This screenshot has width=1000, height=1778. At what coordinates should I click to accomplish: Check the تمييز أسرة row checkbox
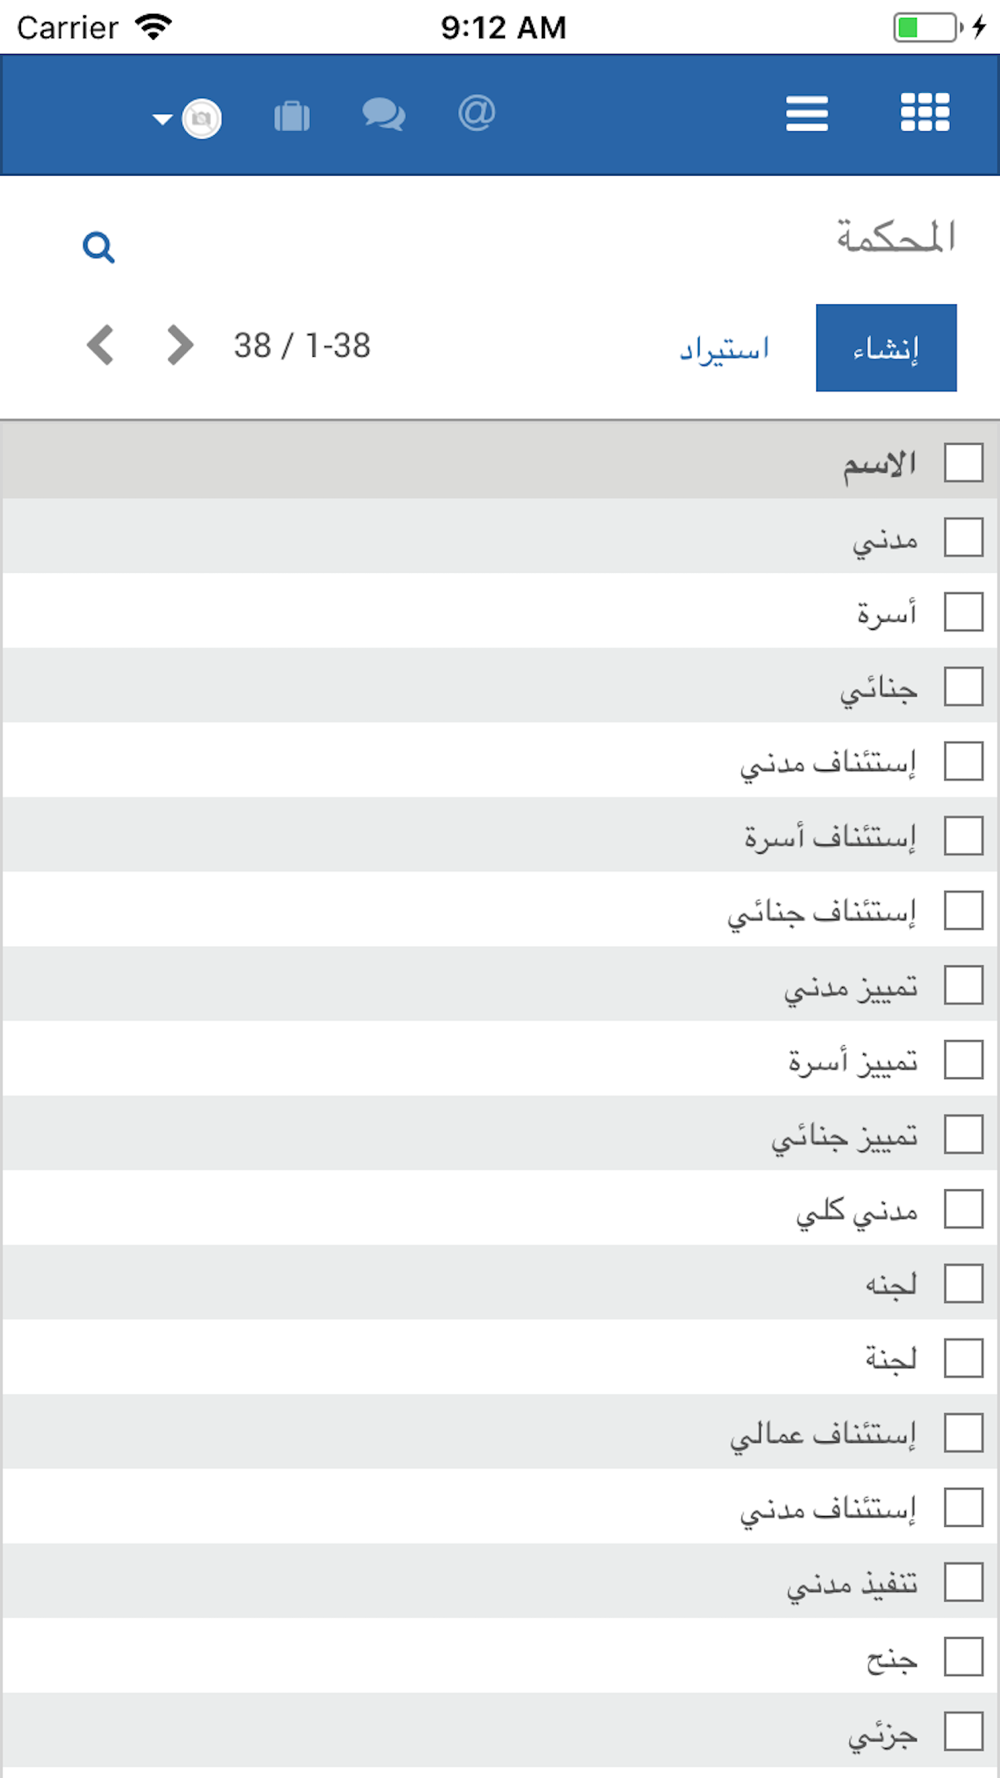pos(964,1059)
